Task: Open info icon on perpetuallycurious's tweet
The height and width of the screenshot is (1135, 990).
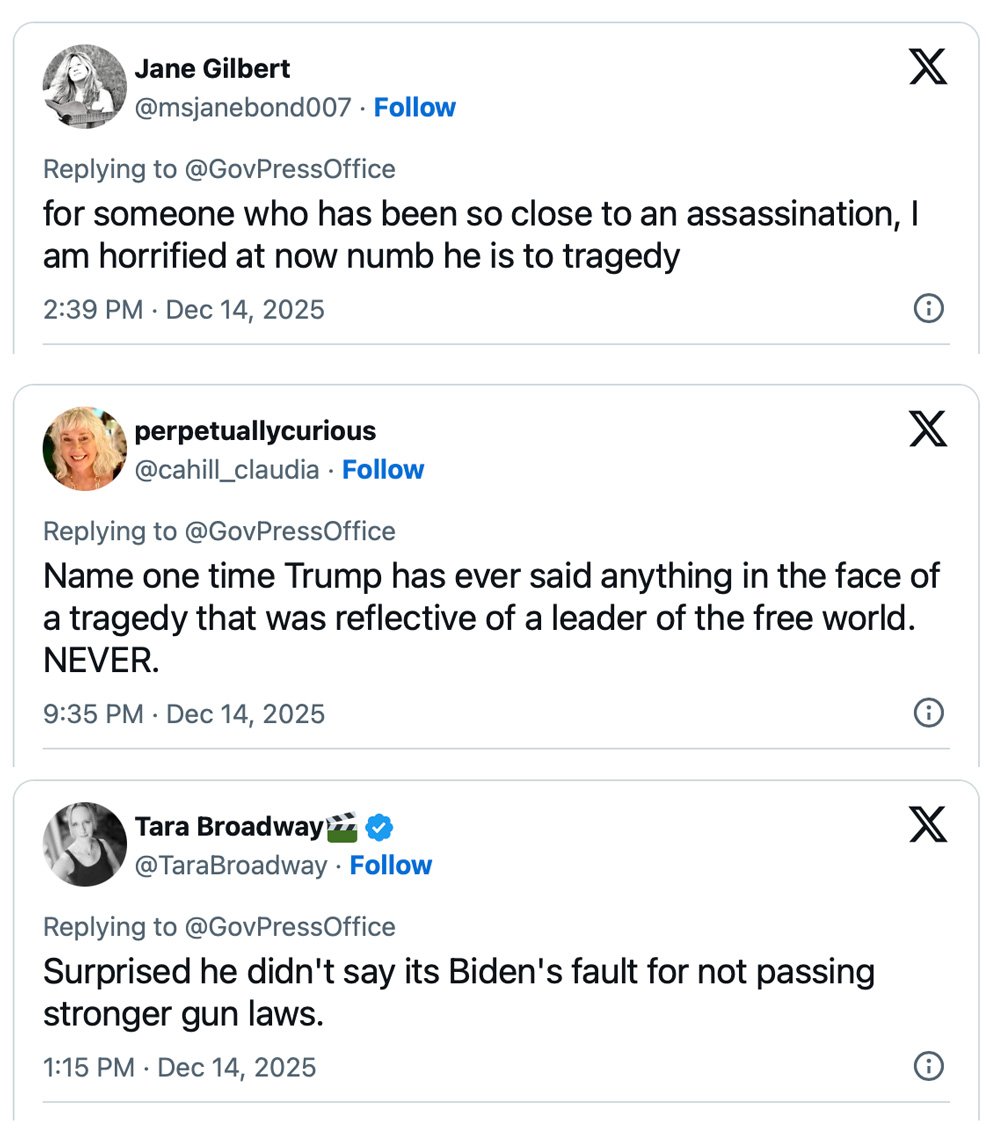Action: [x=929, y=713]
